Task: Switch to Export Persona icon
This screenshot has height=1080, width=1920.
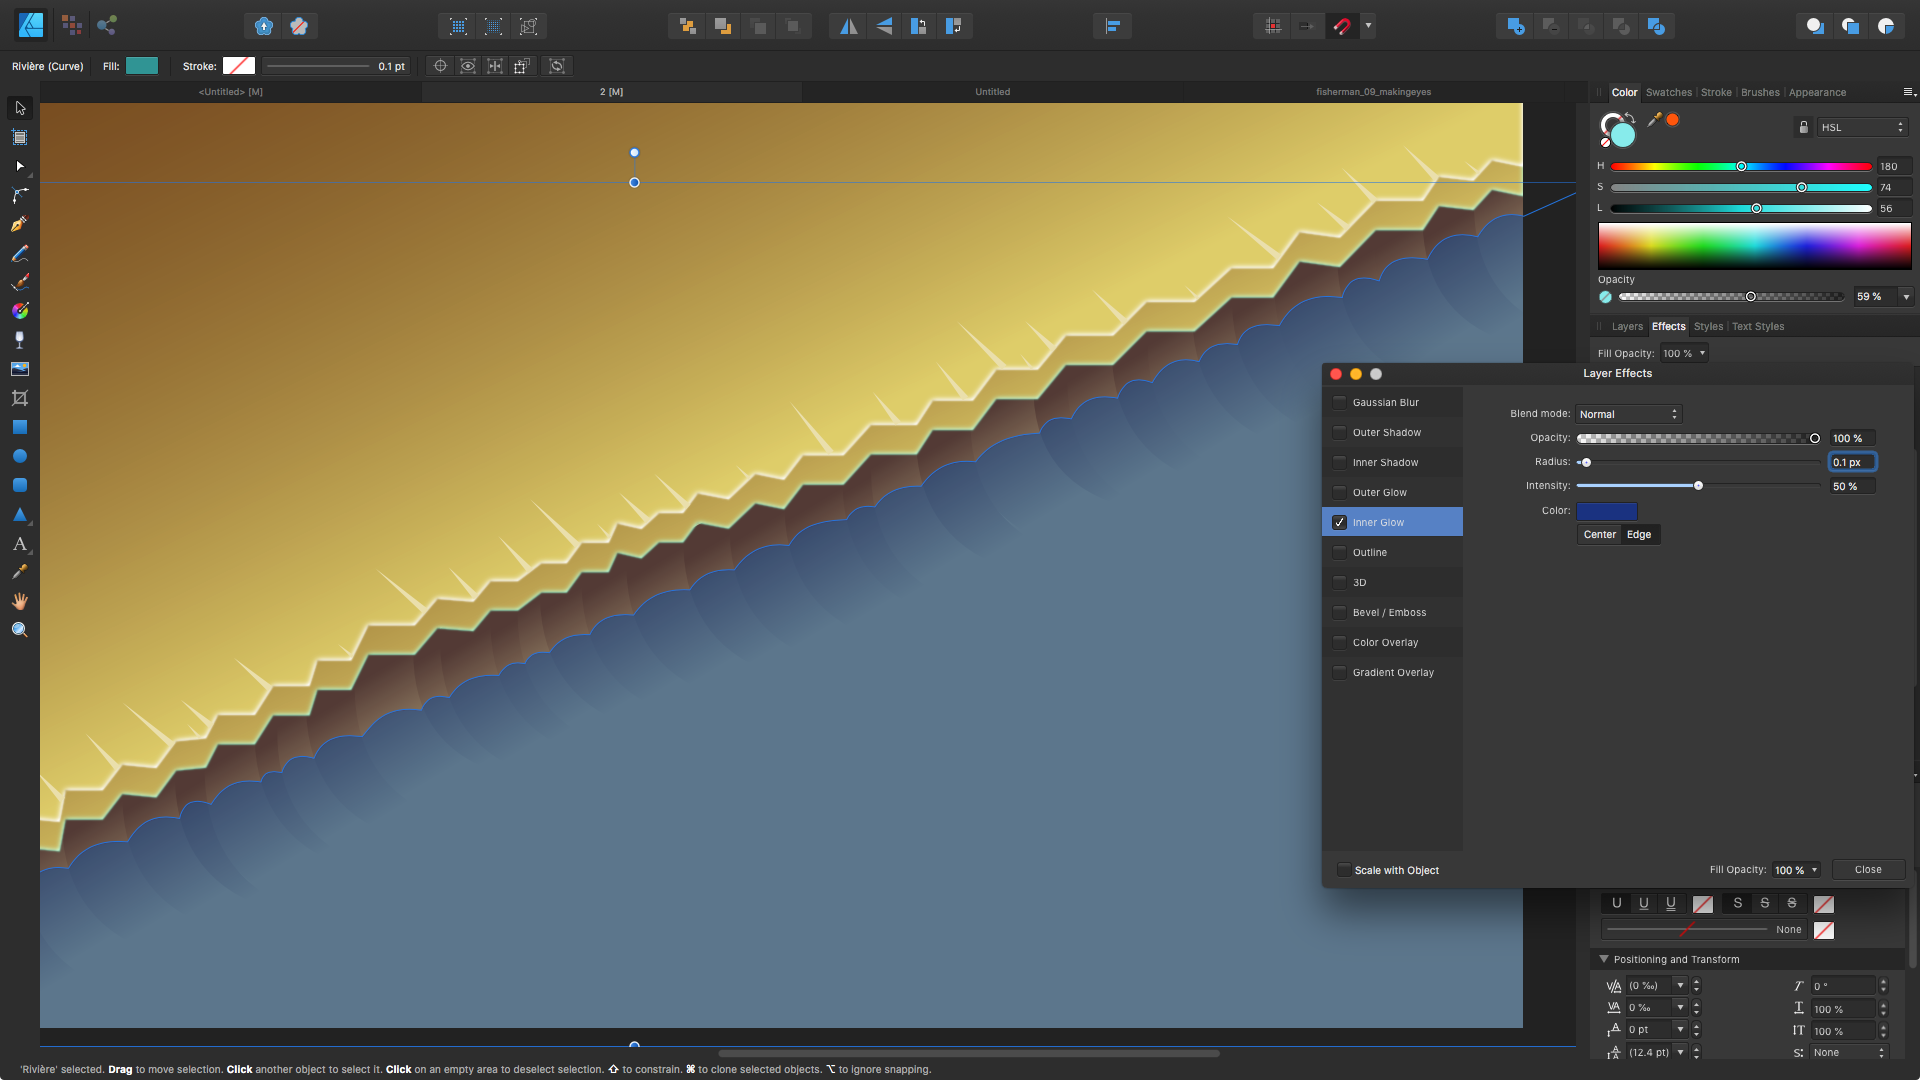Action: (x=107, y=25)
